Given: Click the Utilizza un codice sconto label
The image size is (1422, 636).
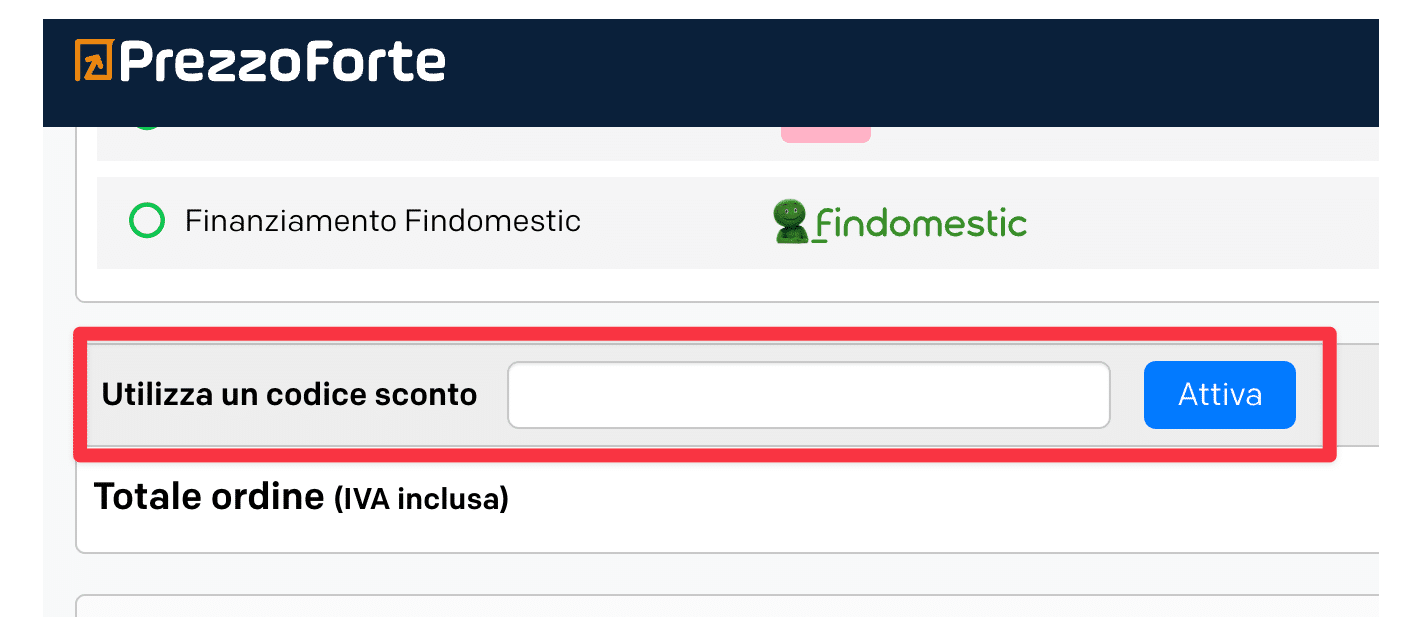Looking at the screenshot, I should (x=288, y=394).
